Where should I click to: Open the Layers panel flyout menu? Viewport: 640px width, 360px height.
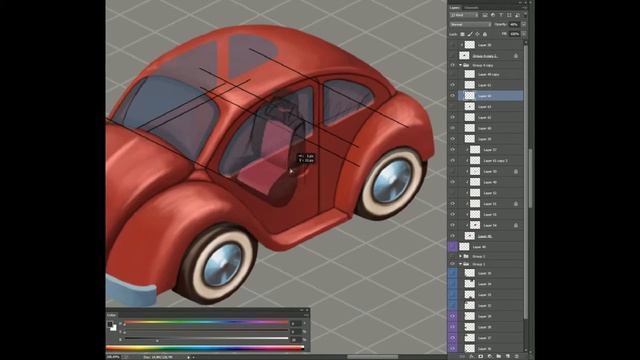(x=524, y=8)
